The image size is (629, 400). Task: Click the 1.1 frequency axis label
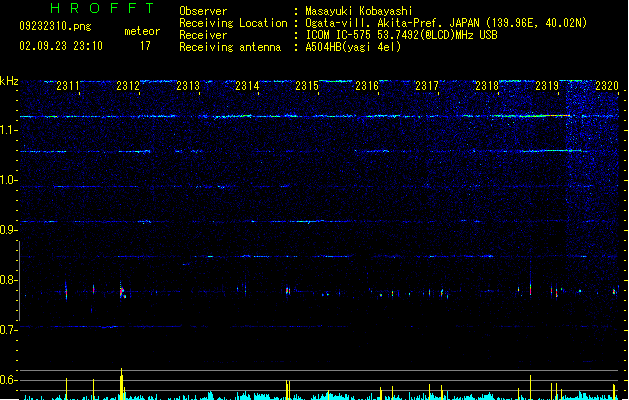point(9,131)
